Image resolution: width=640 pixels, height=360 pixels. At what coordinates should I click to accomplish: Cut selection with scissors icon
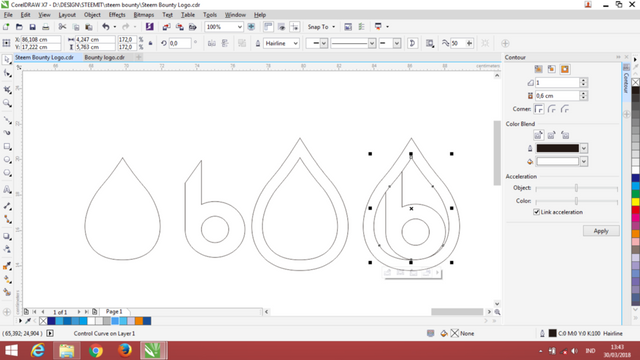62,27
